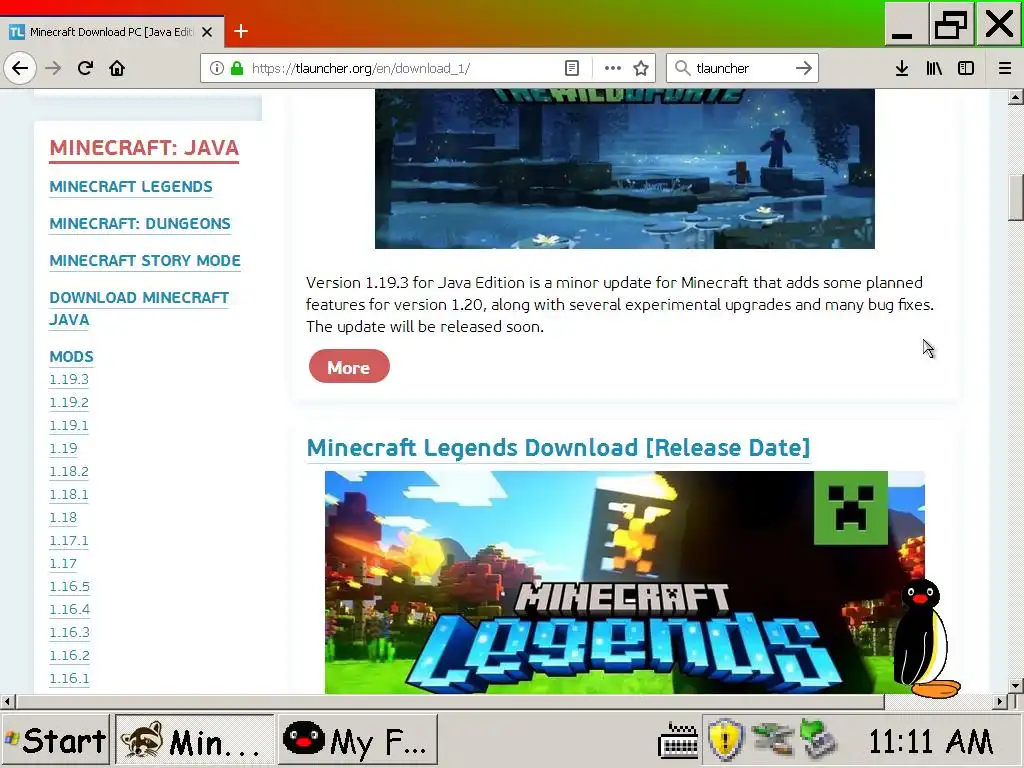Open the library icon in toolbar

pos(934,68)
